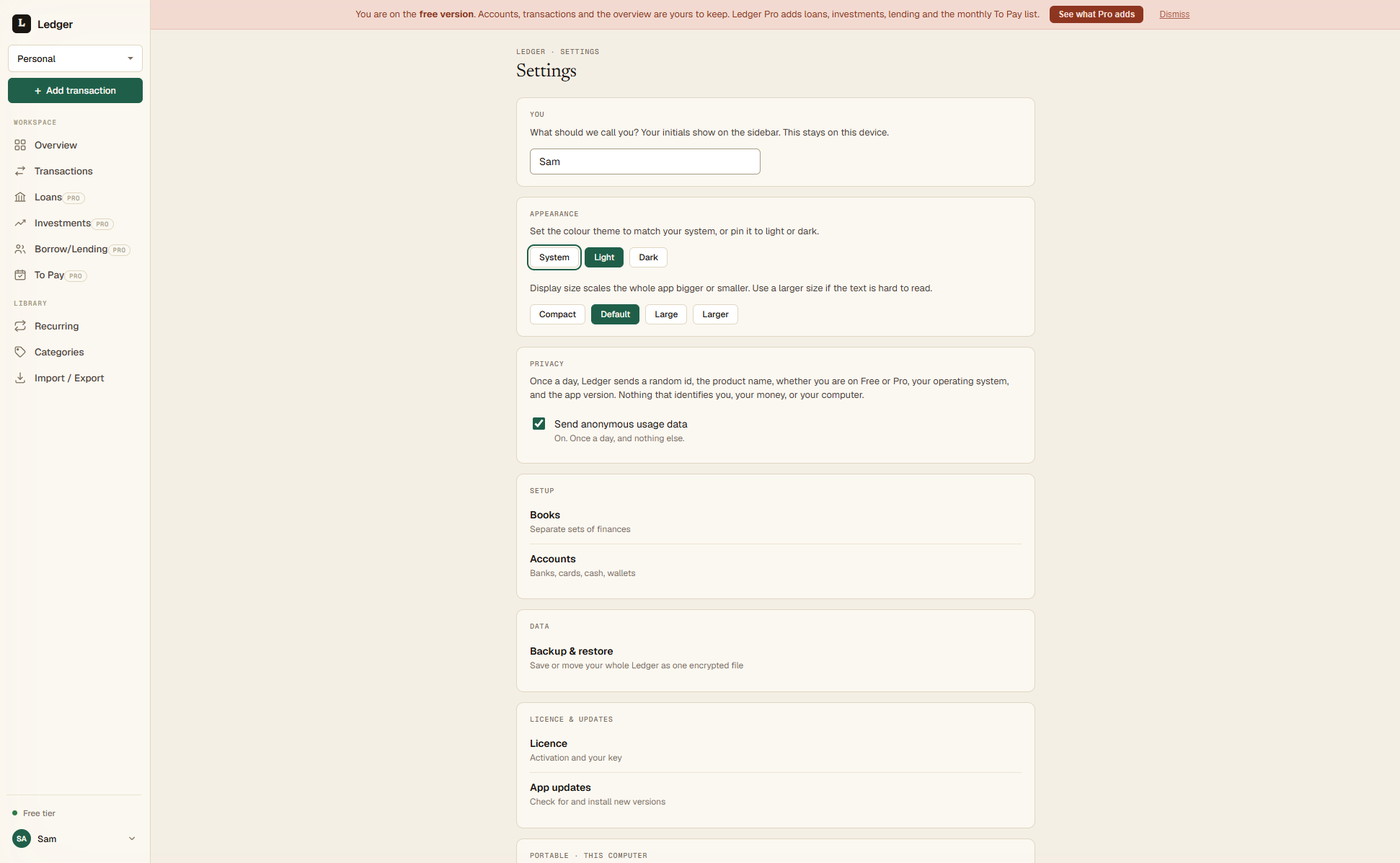The height and width of the screenshot is (863, 1400).
Task: Select the System colour theme
Action: (554, 258)
